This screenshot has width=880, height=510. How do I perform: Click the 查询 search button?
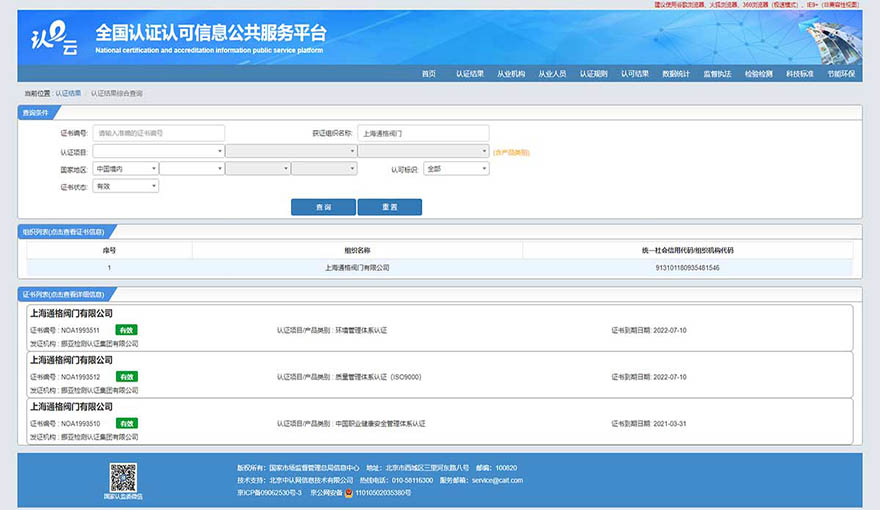pos(323,207)
